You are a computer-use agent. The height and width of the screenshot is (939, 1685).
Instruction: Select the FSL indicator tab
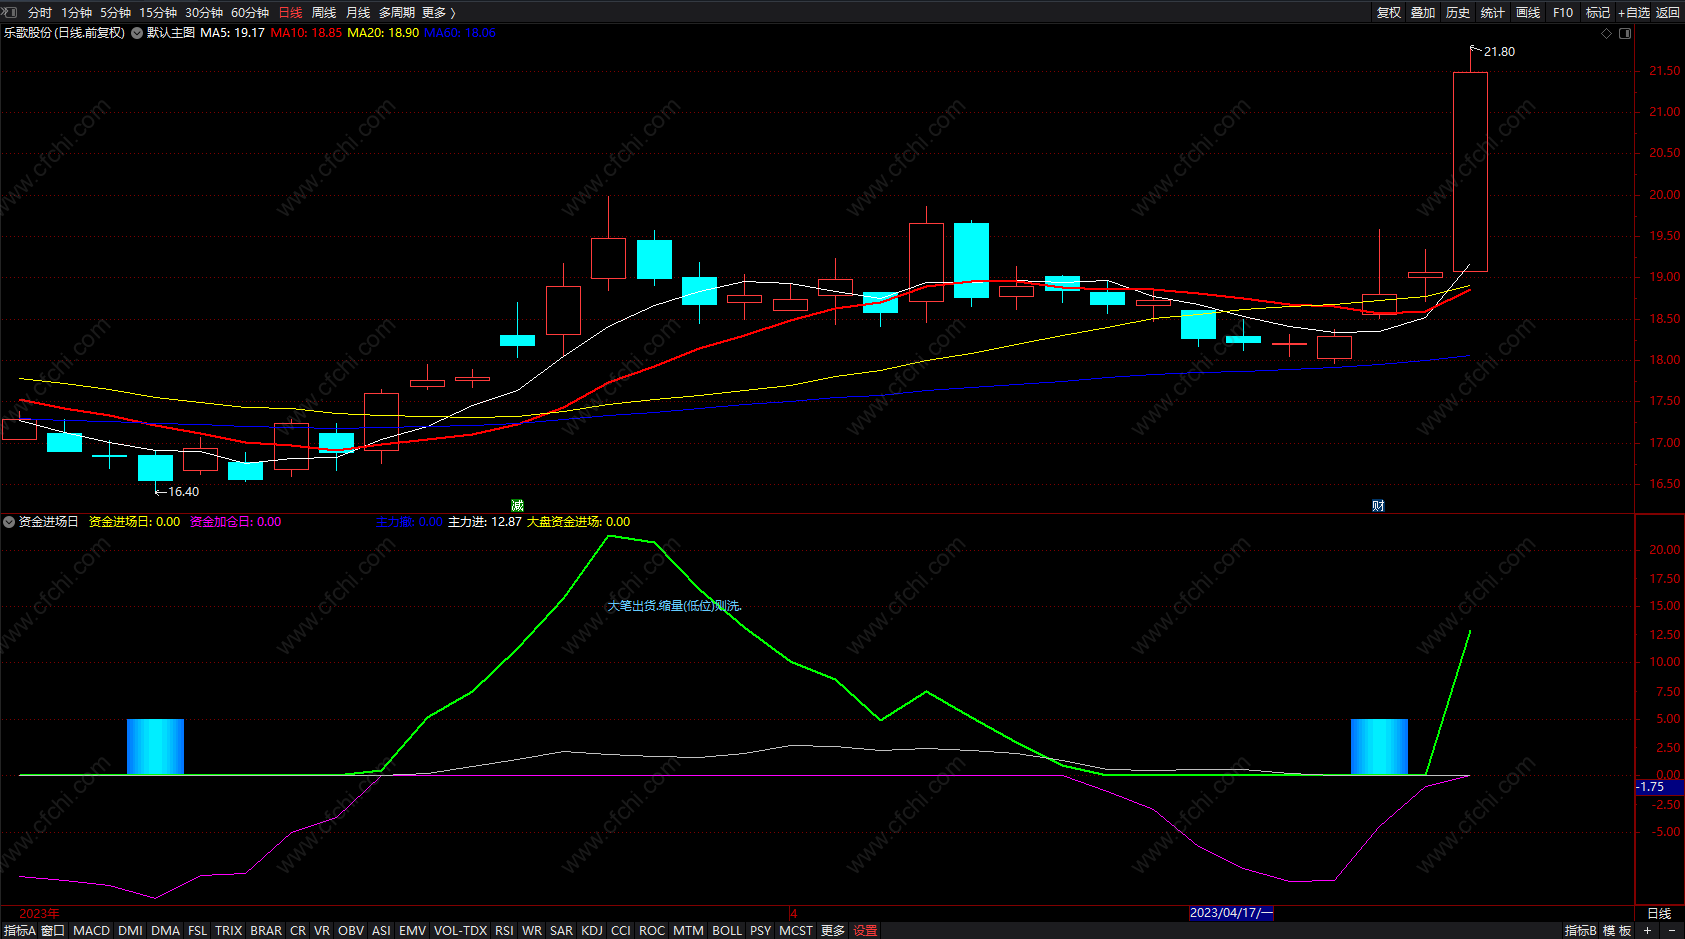[198, 930]
